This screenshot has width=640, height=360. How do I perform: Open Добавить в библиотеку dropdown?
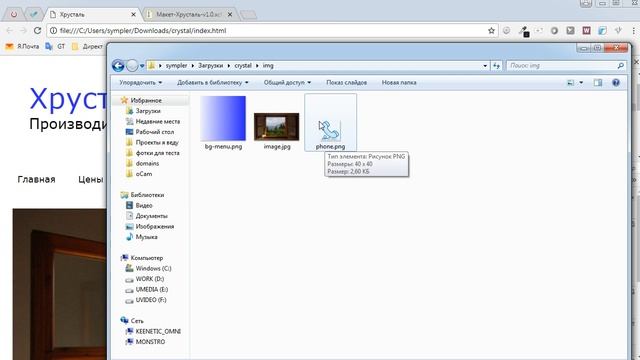pyautogui.click(x=213, y=82)
